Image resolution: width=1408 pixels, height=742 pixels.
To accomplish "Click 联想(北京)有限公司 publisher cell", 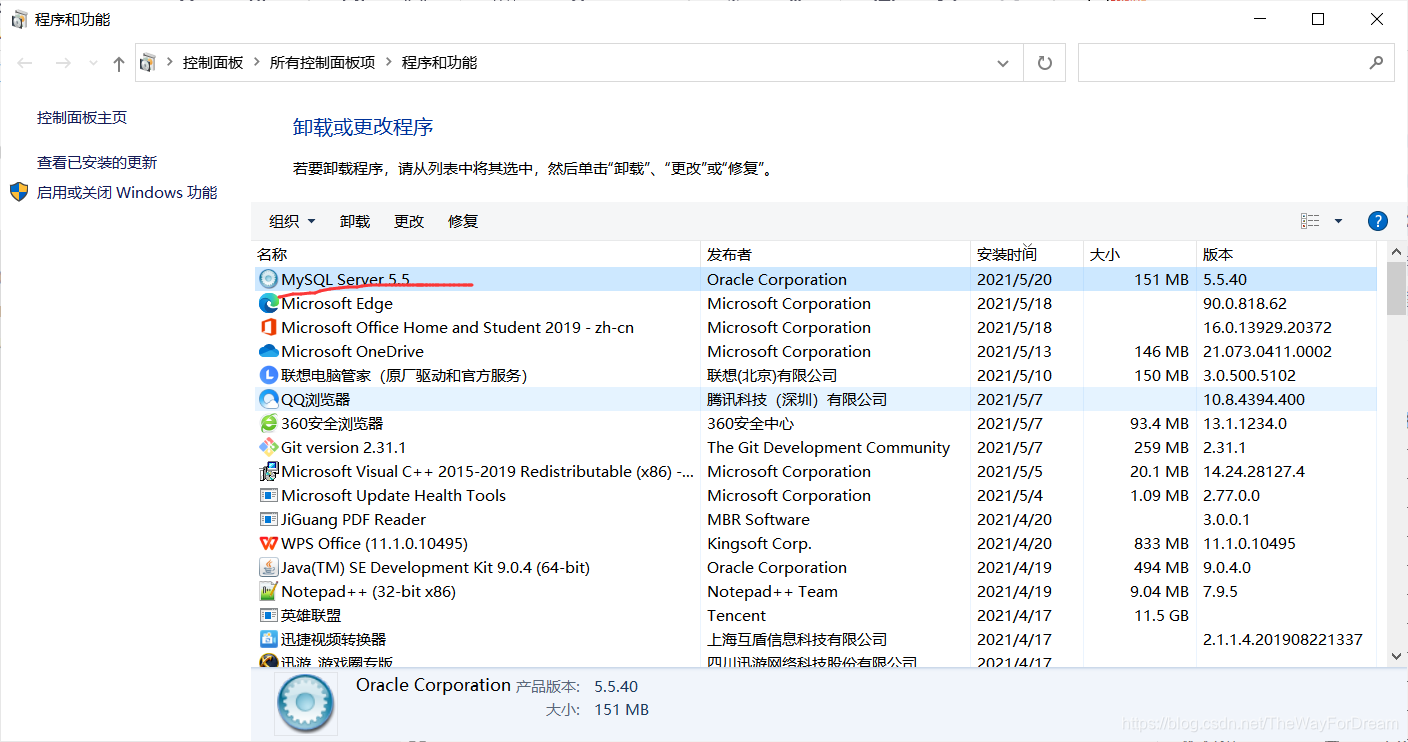I will point(772,375).
